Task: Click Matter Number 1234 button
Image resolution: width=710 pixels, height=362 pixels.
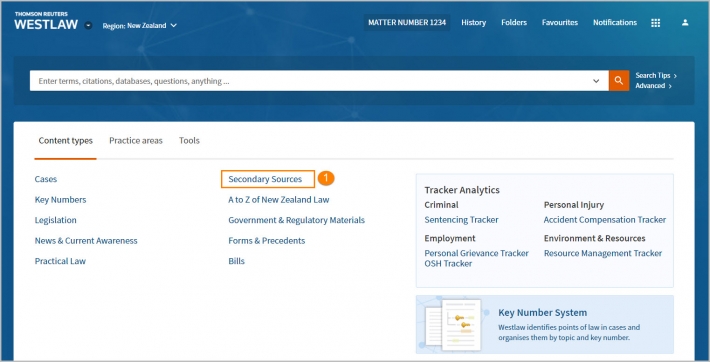Action: pos(407,22)
